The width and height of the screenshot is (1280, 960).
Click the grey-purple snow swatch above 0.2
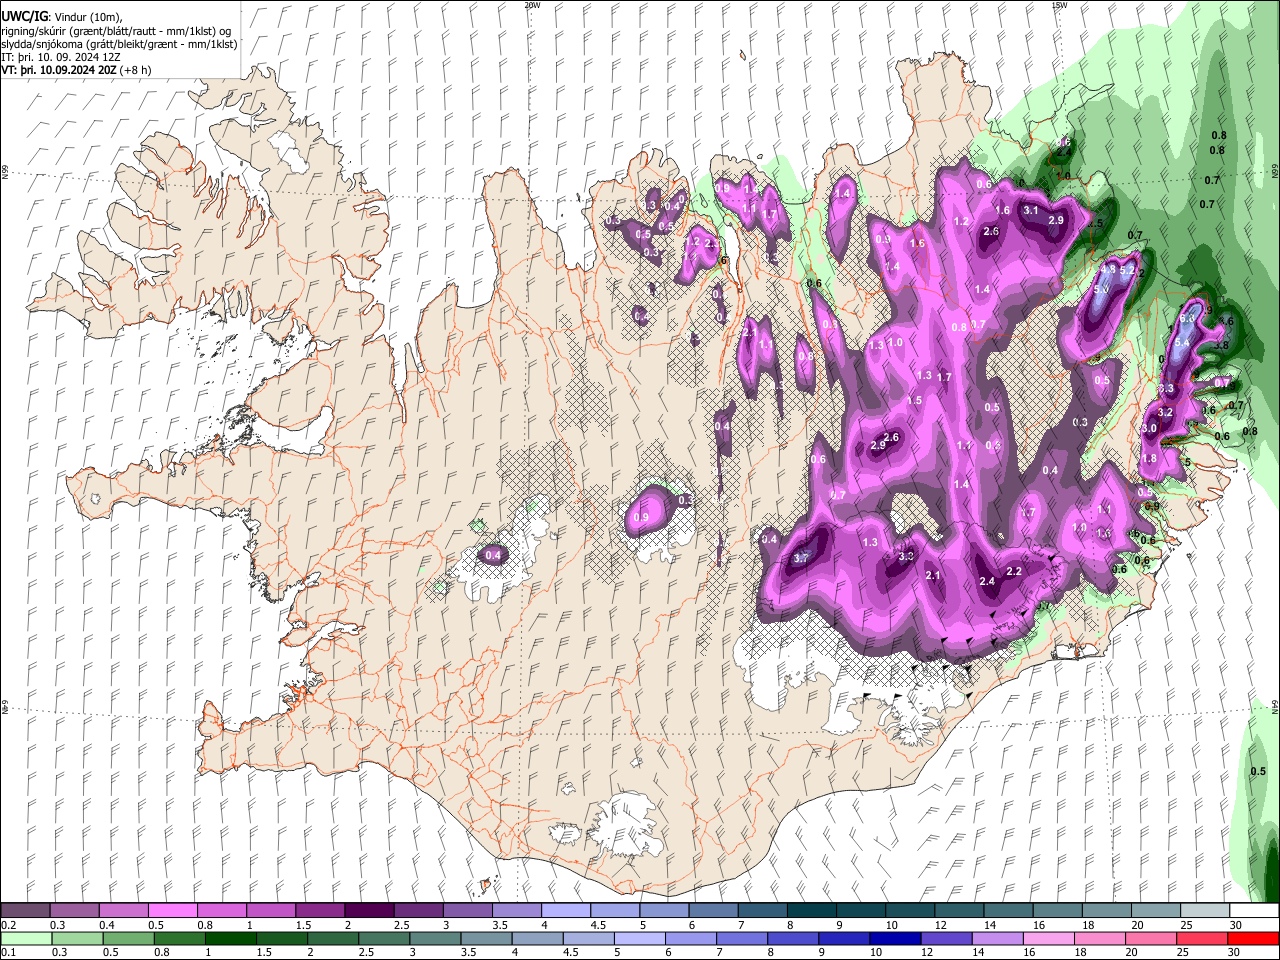25,911
